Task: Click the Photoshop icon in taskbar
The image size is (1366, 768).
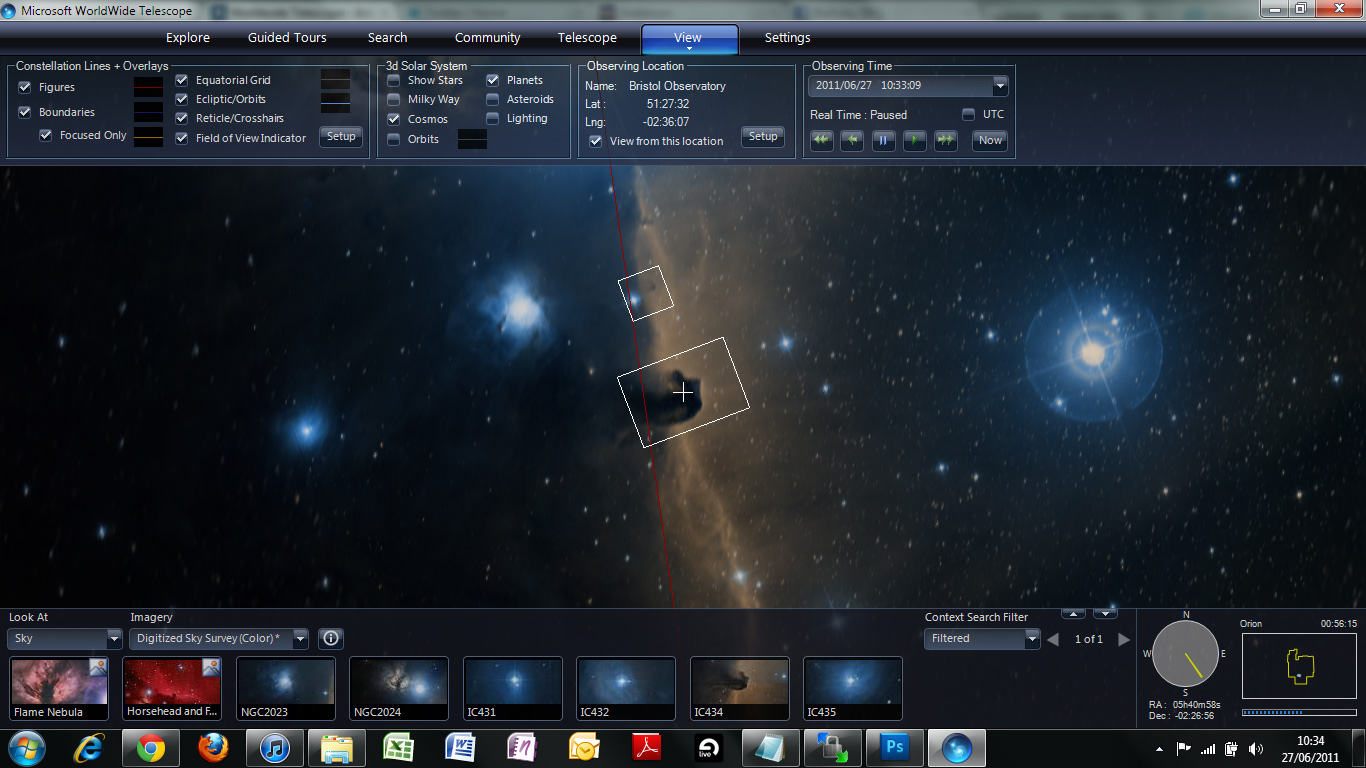Action: point(893,748)
